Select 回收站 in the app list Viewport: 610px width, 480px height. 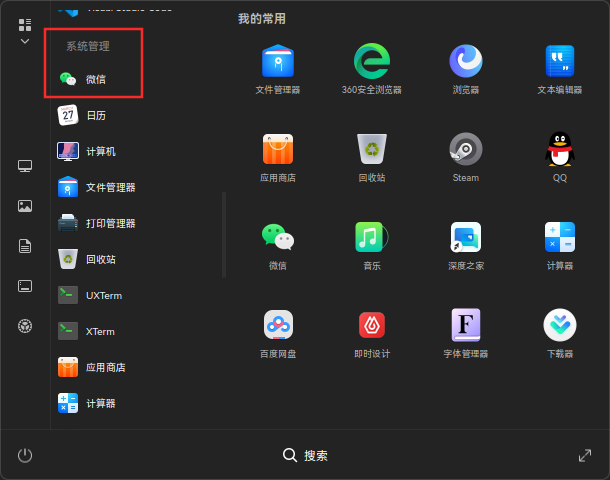pyautogui.click(x=86, y=259)
